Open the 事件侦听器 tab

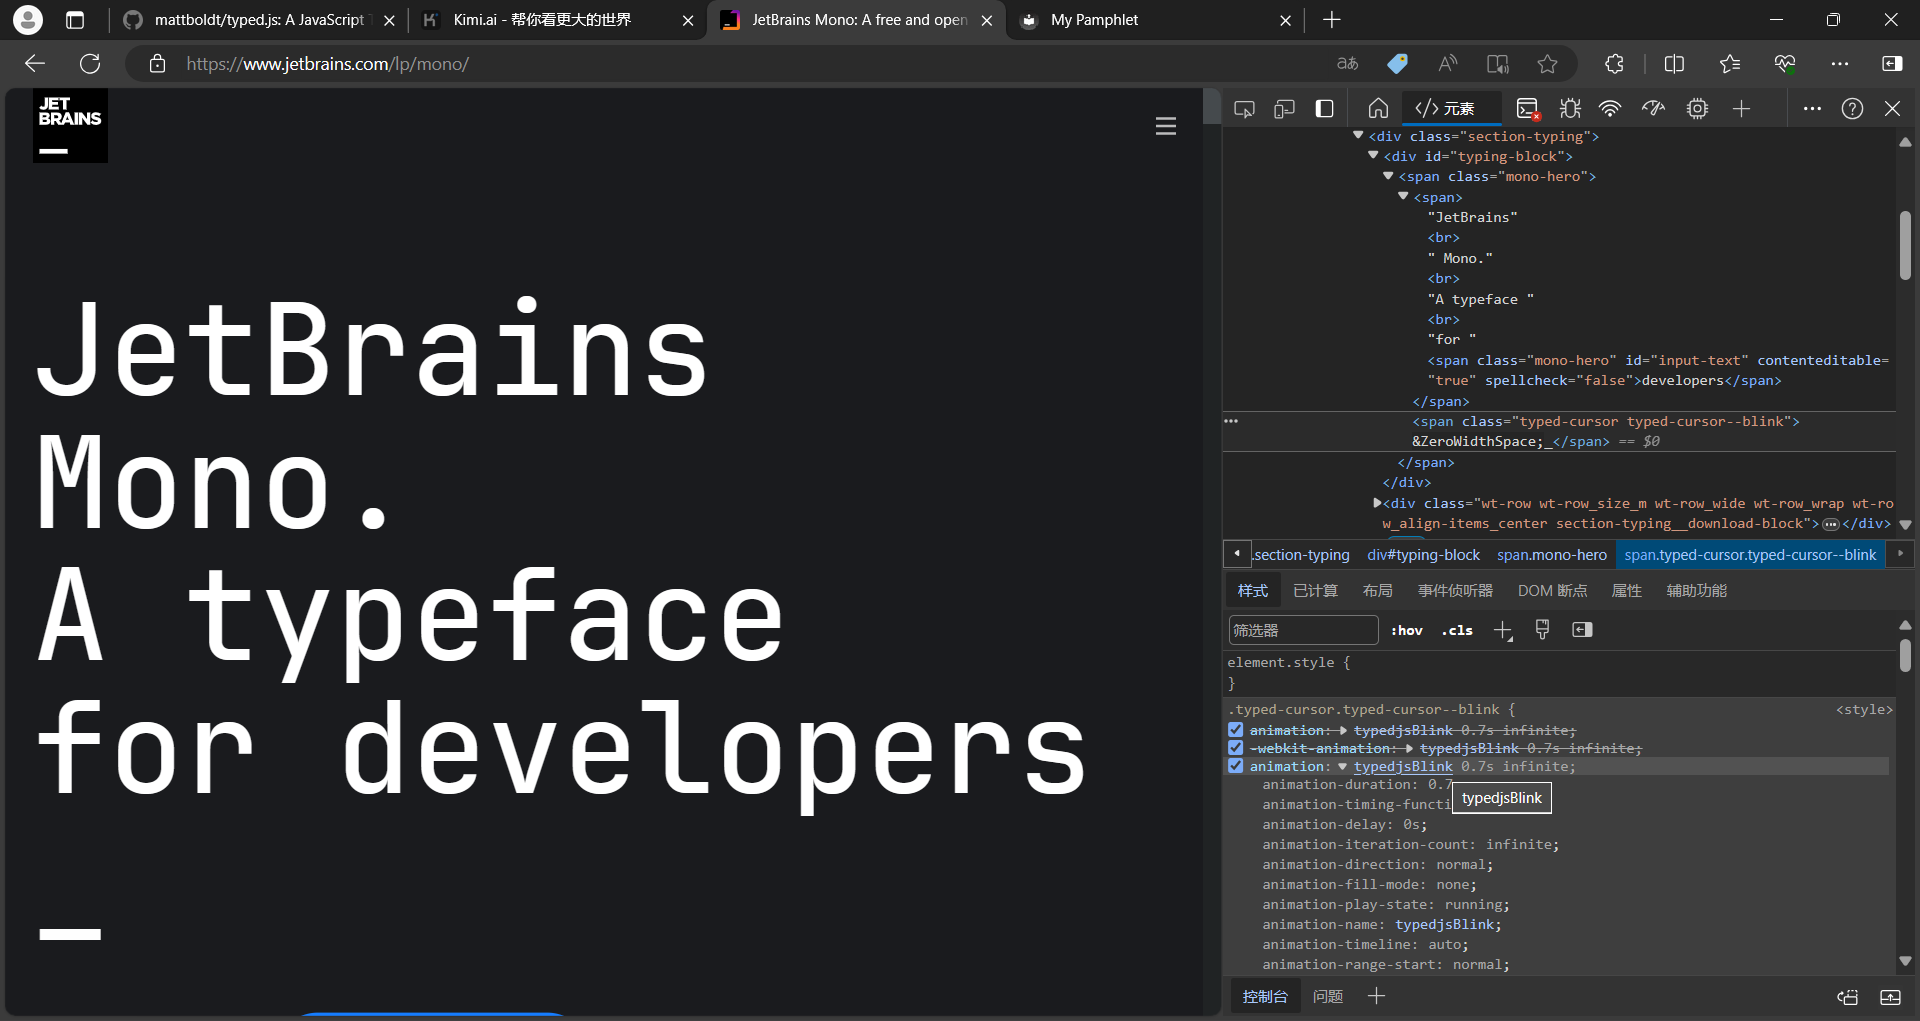1455,591
